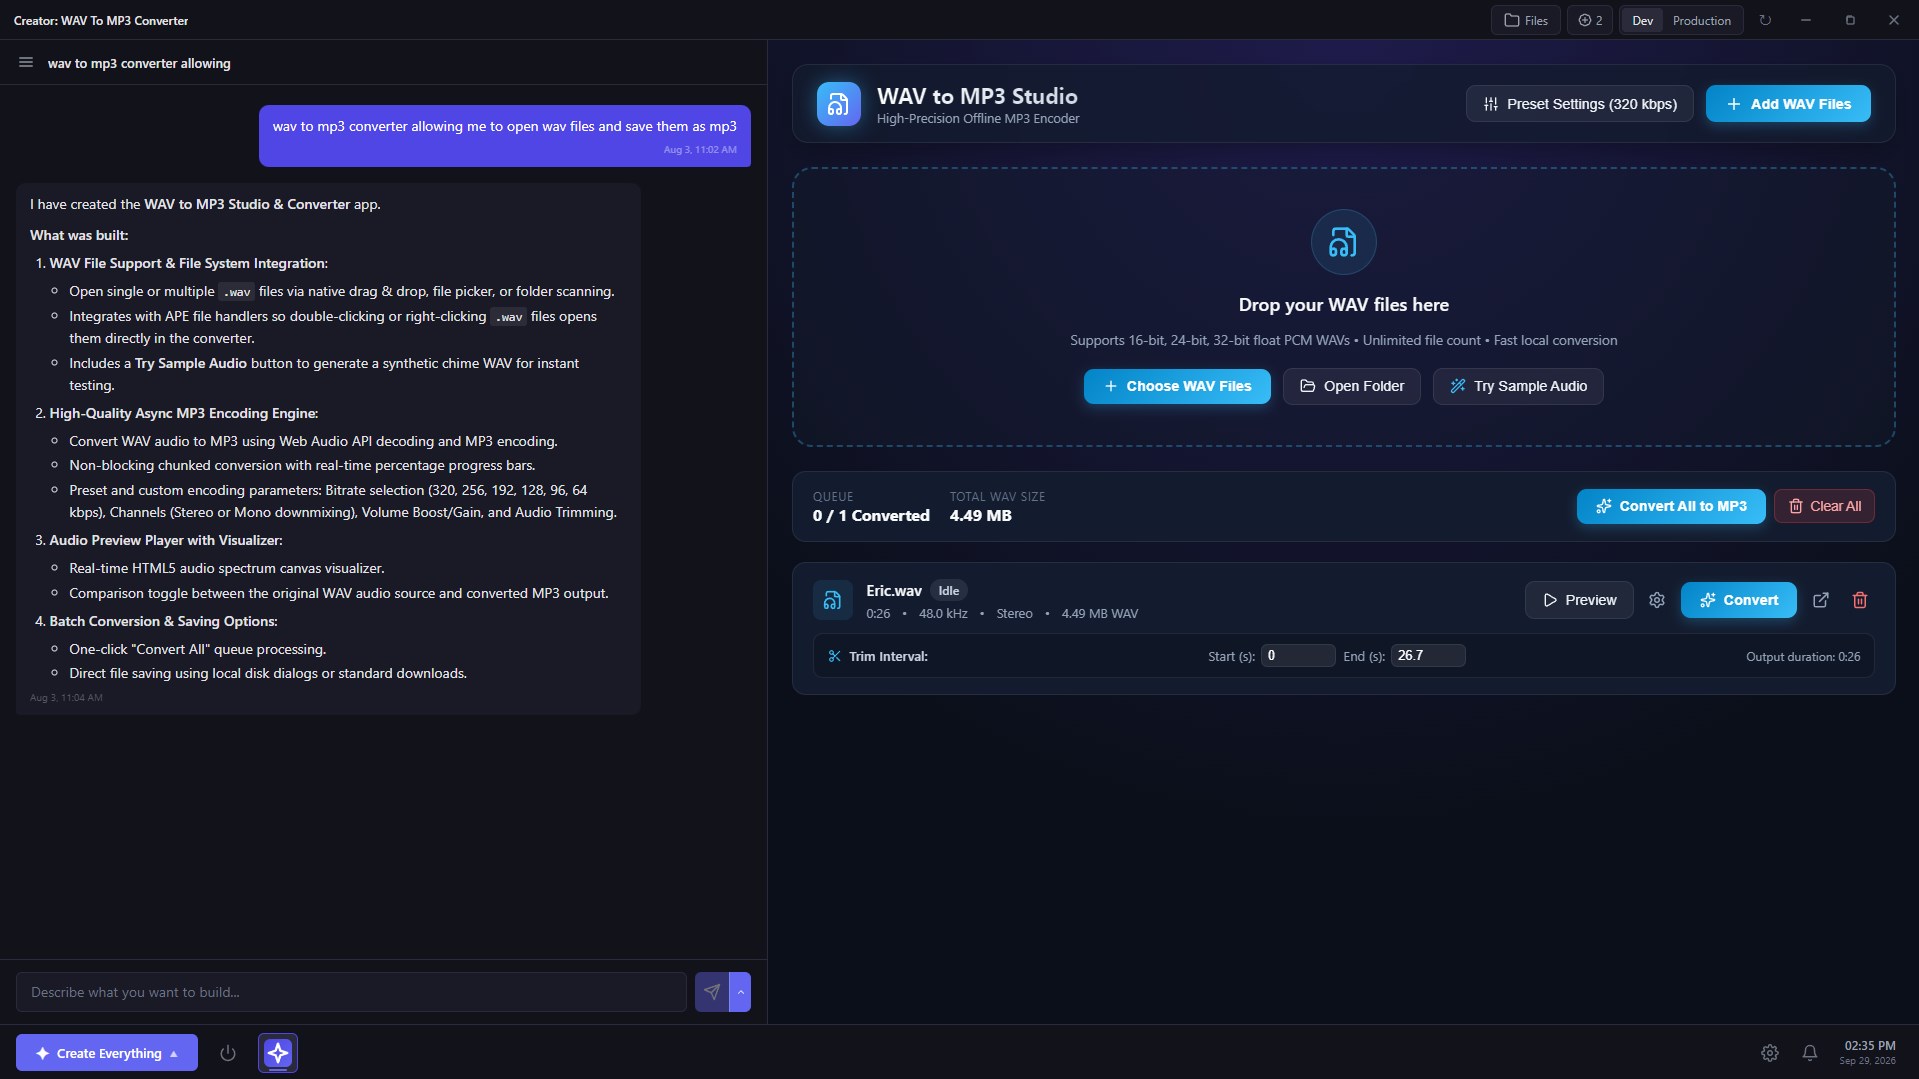Open the settings gear in bottom bar
This screenshot has height=1079, width=1919.
(x=1770, y=1053)
